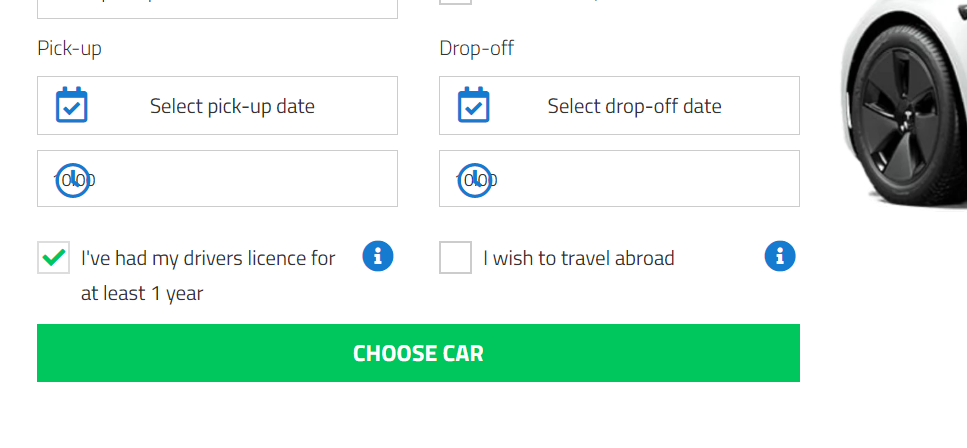Focus the partially visible top-left input field
This screenshot has height=448, width=967.
[217, 8]
